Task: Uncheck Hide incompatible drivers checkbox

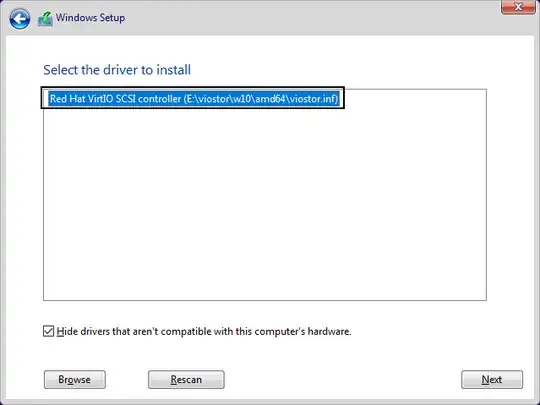Action: tap(49, 331)
